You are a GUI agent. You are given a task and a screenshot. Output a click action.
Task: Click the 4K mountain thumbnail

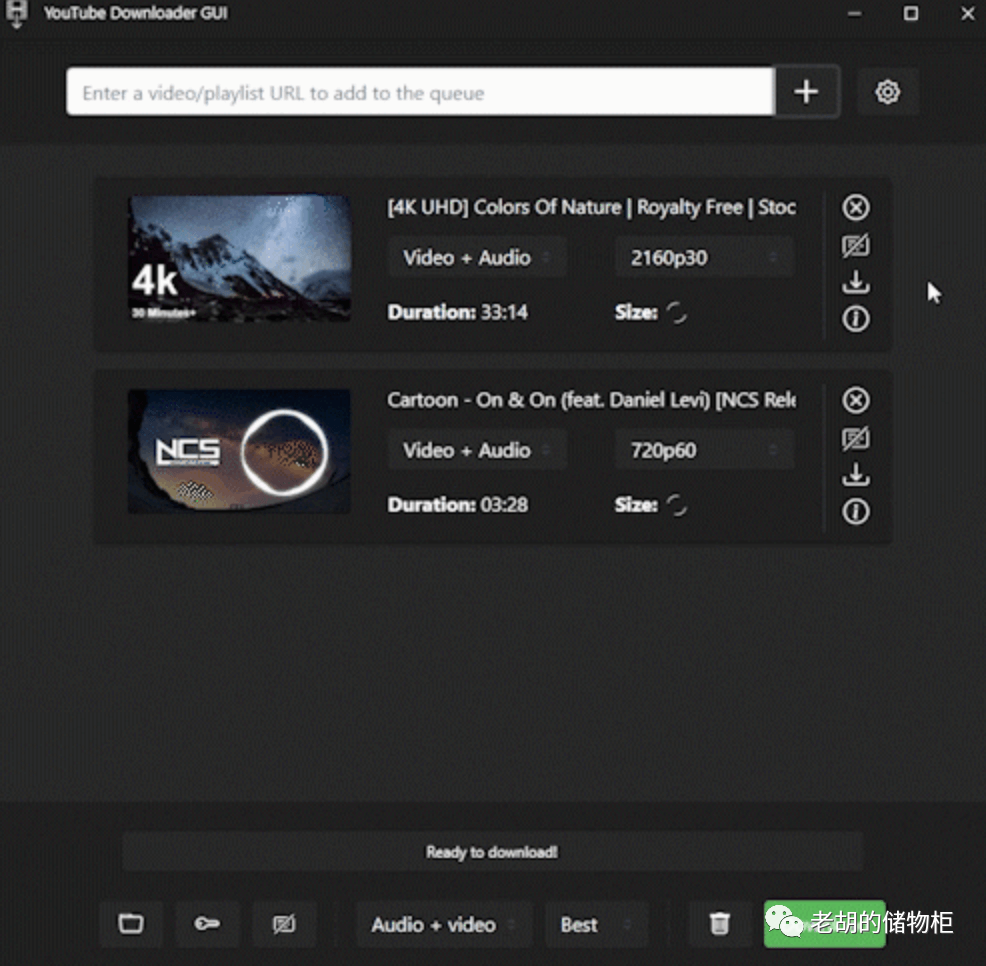(x=240, y=258)
